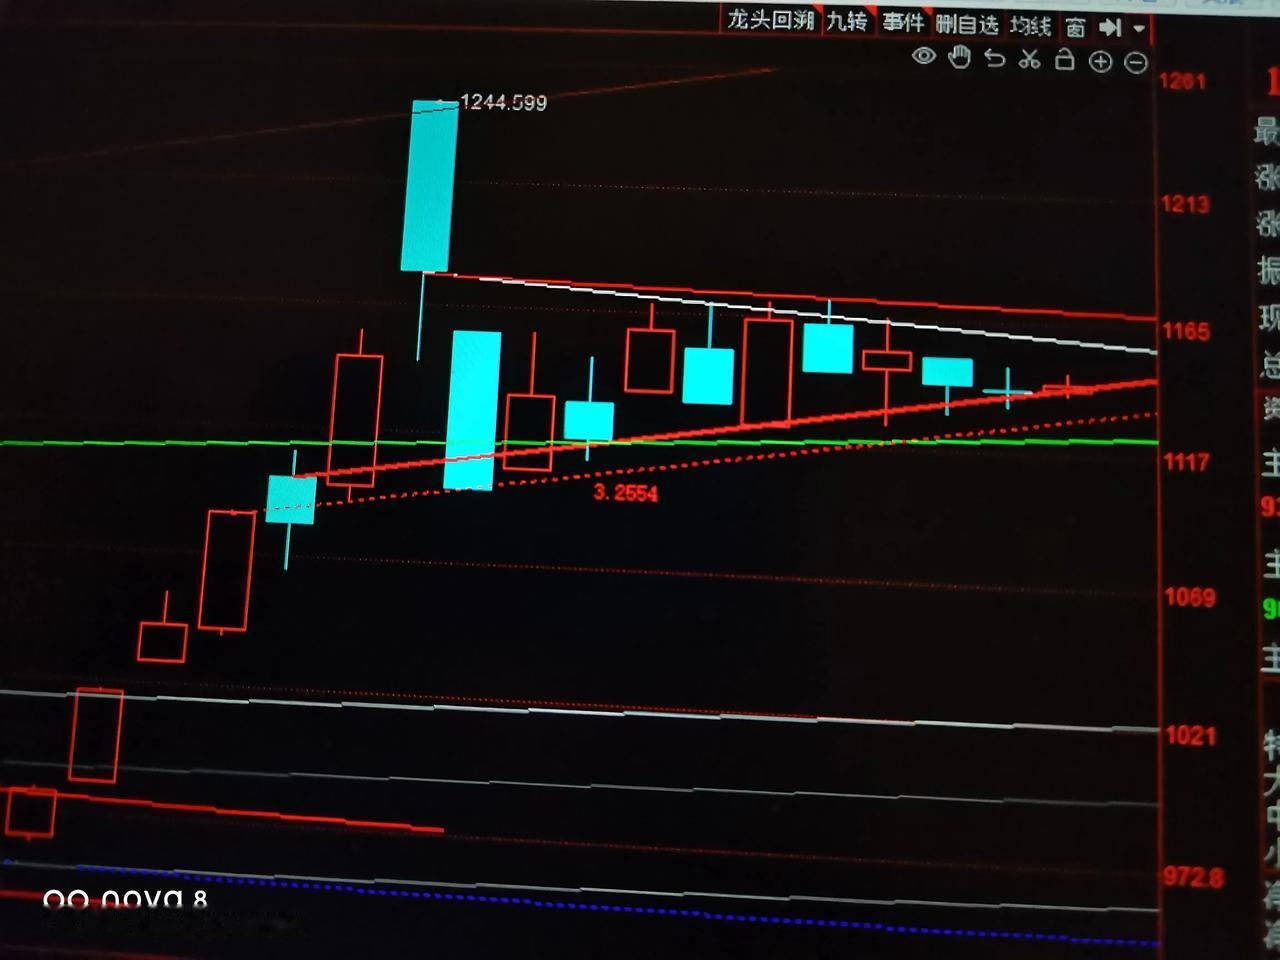Toggle the eye visibility icon in chart toolbar
1280x960 pixels.
point(924,57)
